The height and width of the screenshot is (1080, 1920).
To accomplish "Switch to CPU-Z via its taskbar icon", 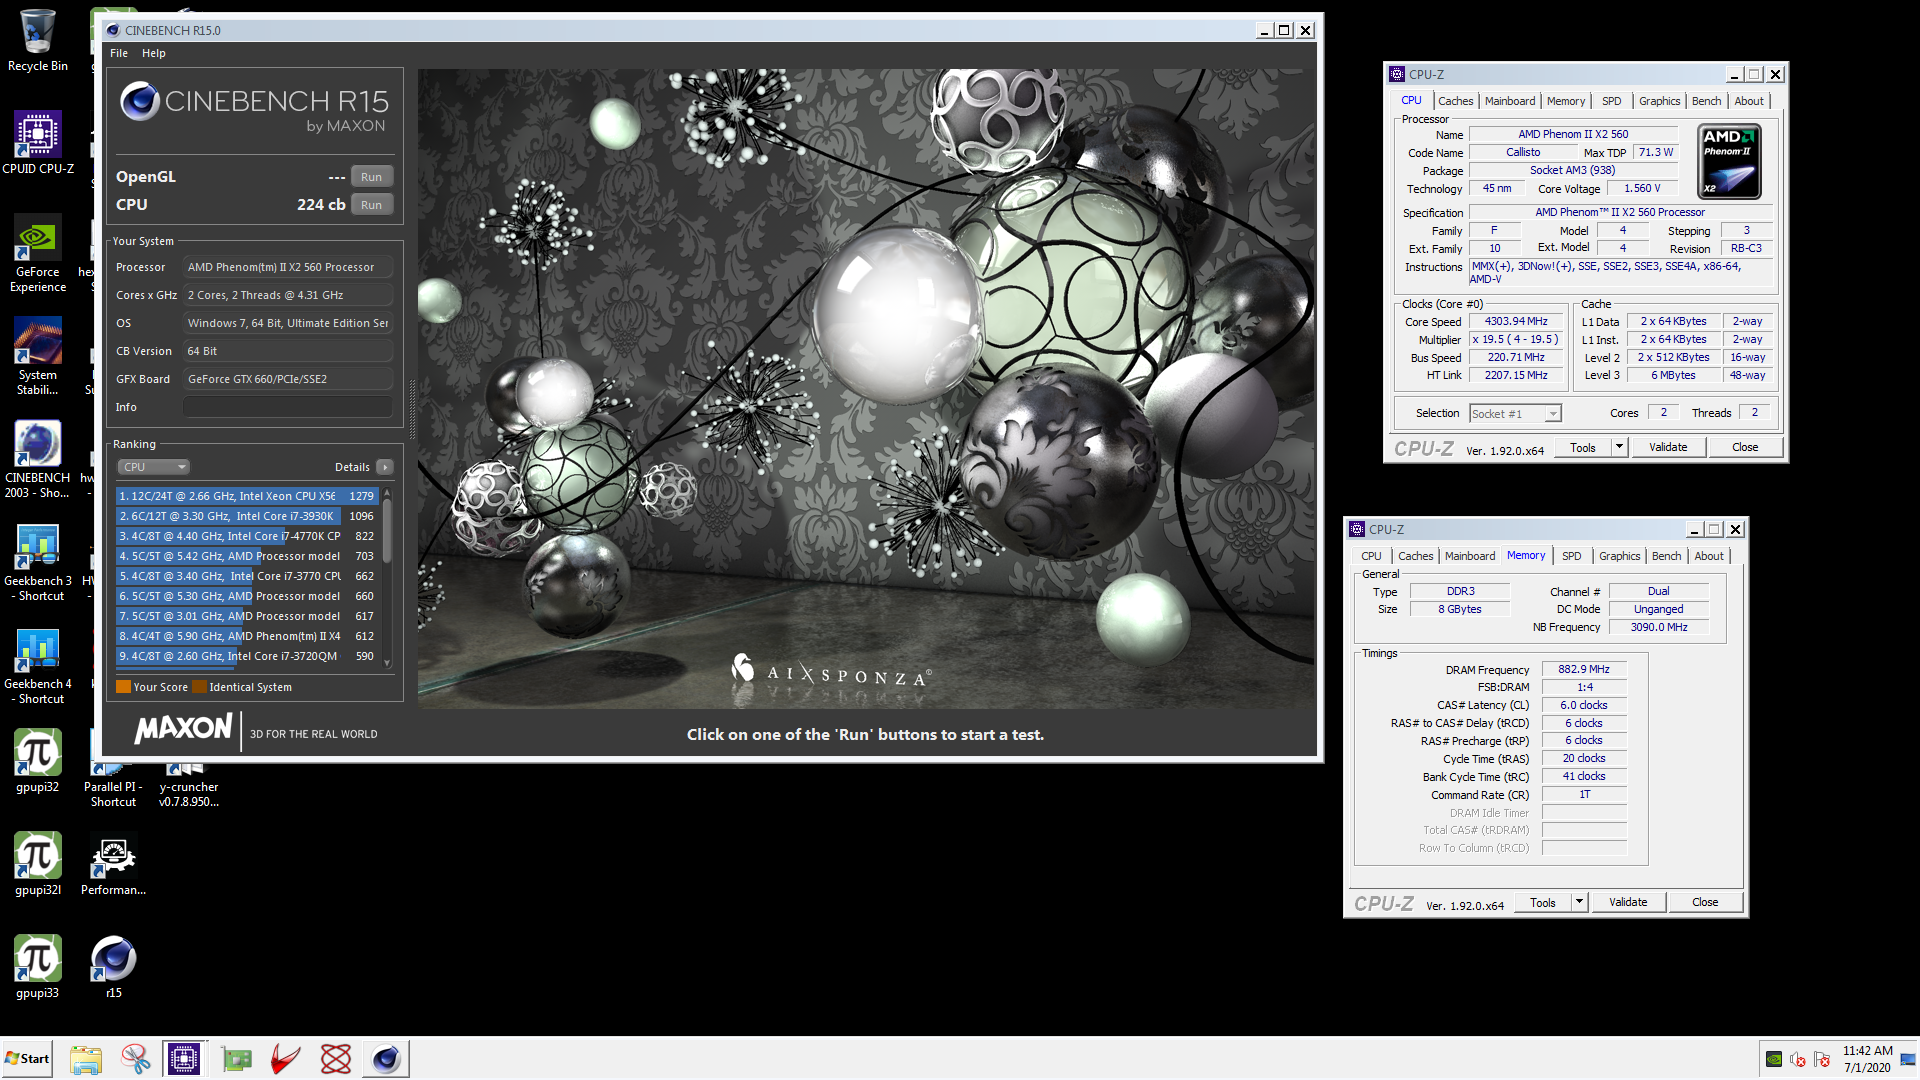I will (x=184, y=1059).
